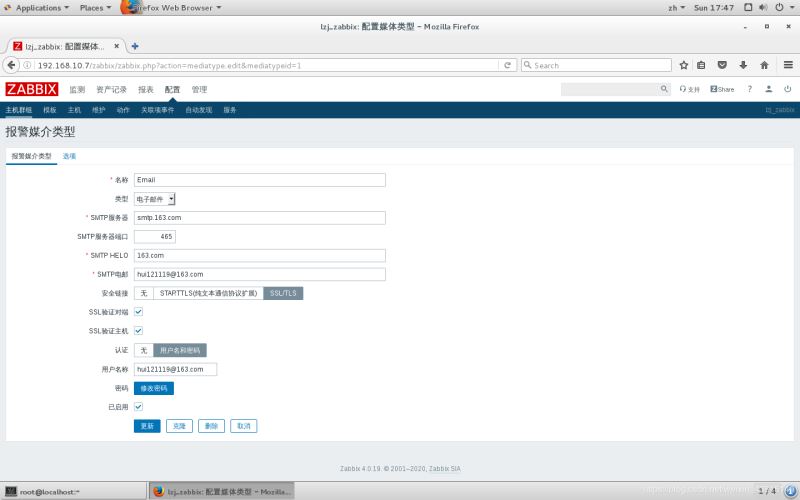Click the 修改密码 change password button
The image size is (800, 500).
pos(154,388)
